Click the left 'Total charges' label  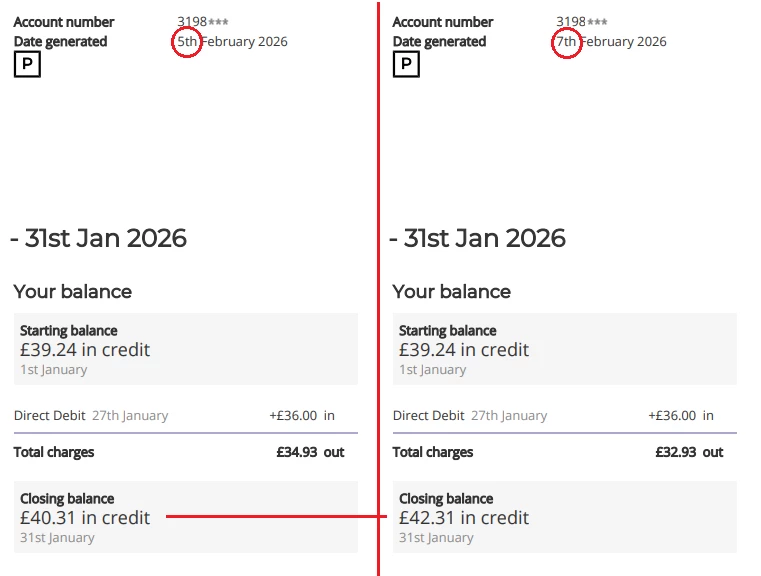click(54, 452)
